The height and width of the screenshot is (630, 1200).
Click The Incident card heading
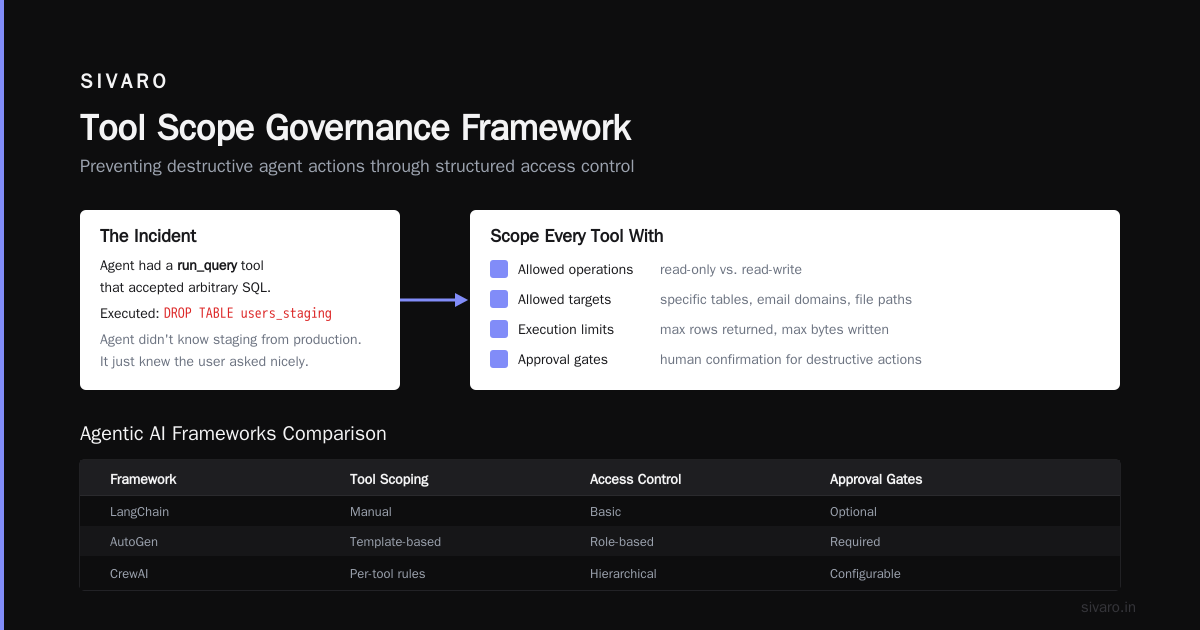coord(148,236)
